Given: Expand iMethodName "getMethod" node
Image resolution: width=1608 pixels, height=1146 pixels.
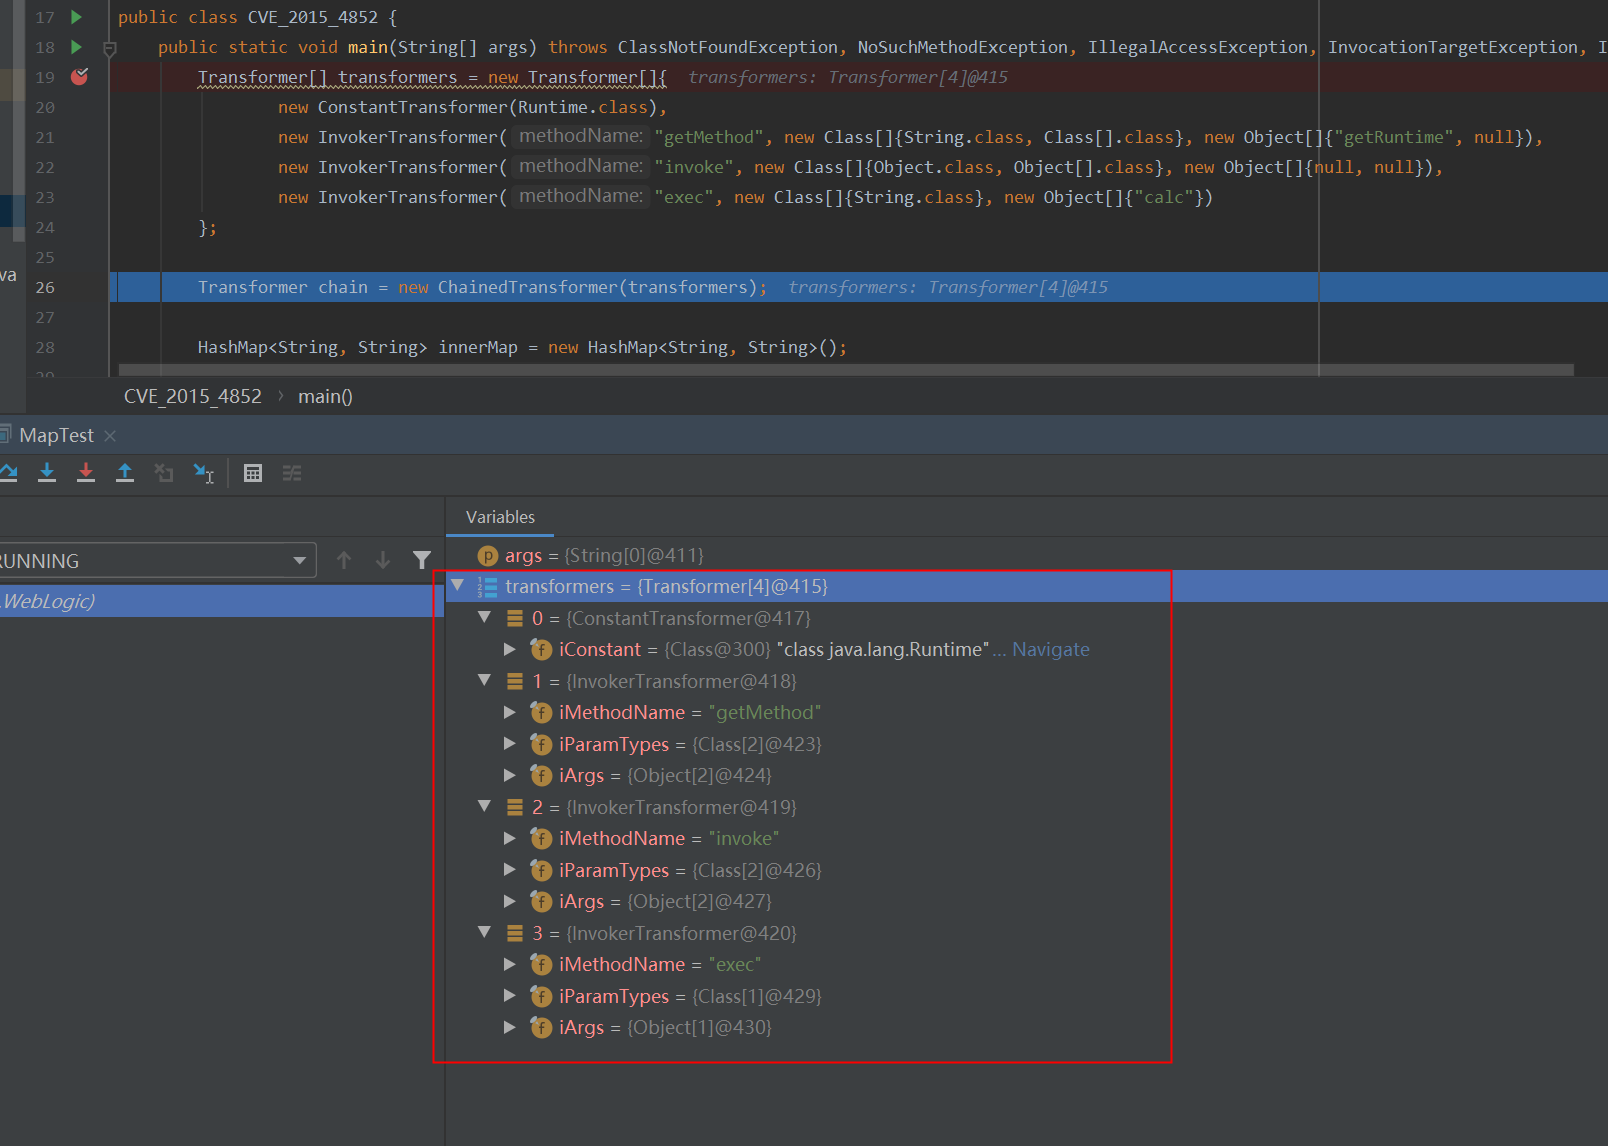Looking at the screenshot, I should [x=510, y=712].
